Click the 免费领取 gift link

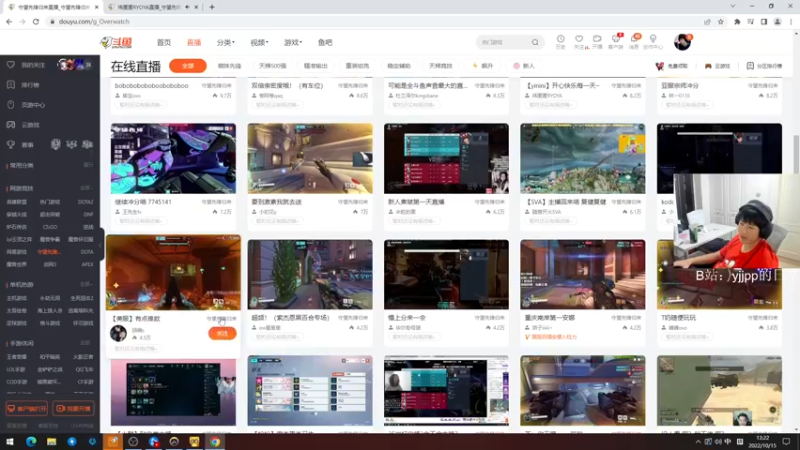(x=672, y=66)
